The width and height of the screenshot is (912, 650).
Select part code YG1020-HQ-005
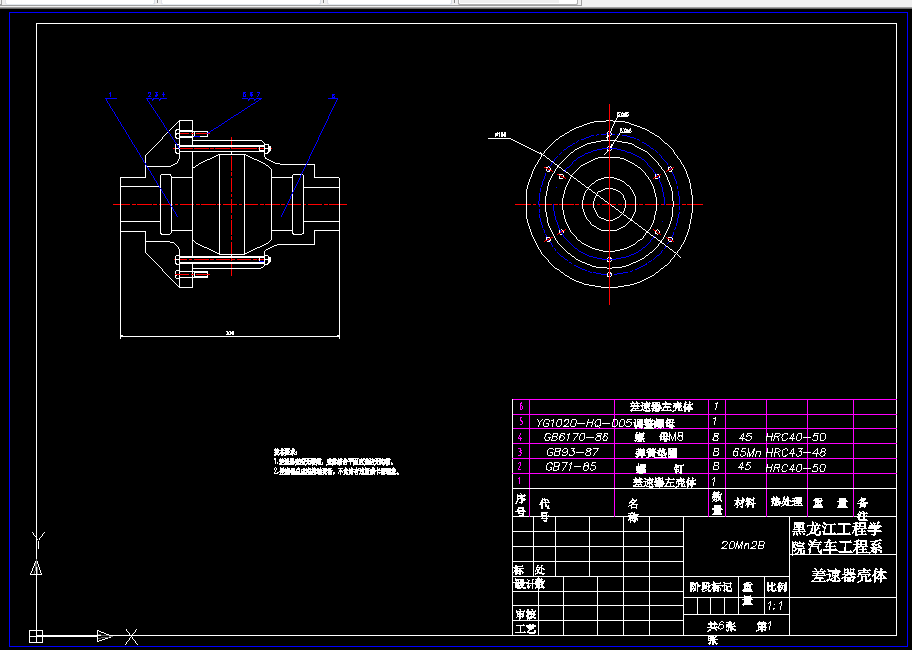(x=585, y=423)
